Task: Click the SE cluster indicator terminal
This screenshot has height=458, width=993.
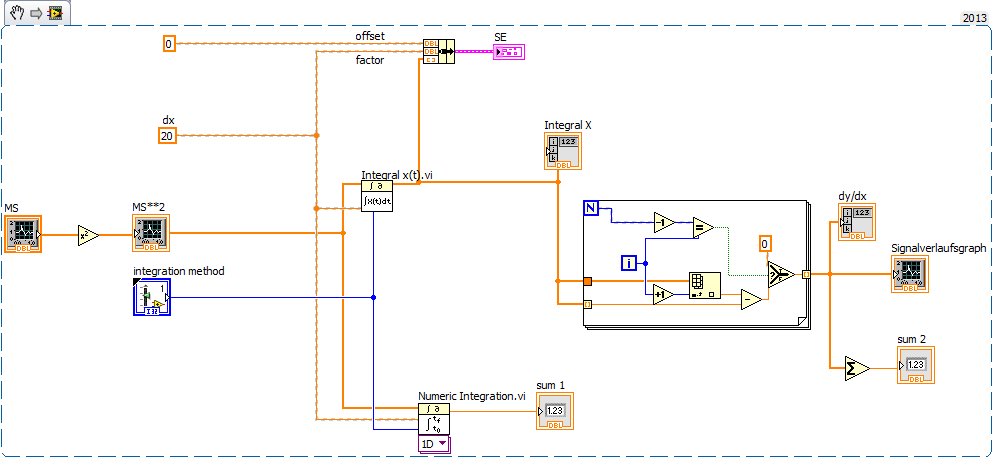Action: point(508,51)
